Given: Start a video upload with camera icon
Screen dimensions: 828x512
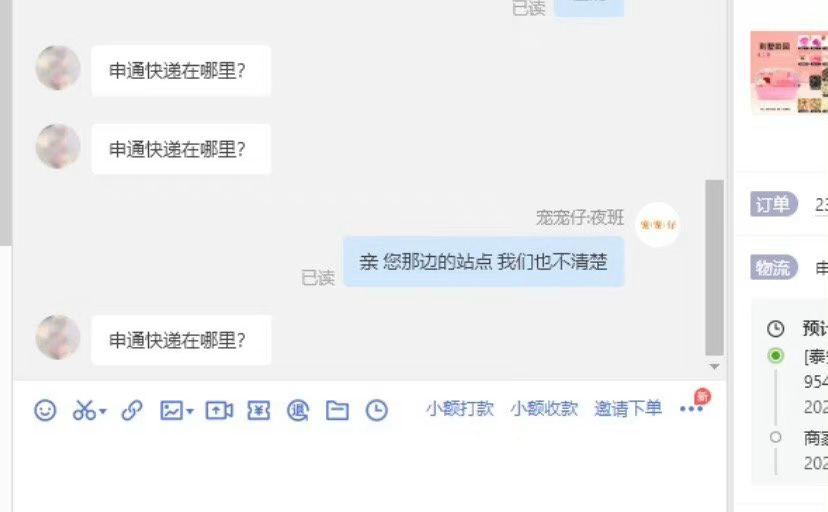Looking at the screenshot, I should [x=219, y=410].
